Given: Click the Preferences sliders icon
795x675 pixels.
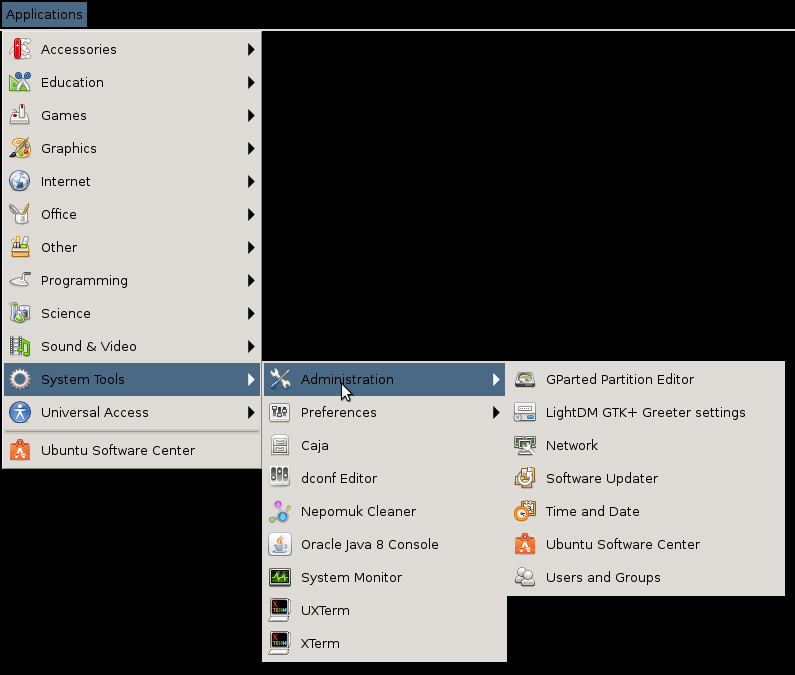Looking at the screenshot, I should pyautogui.click(x=280, y=412).
